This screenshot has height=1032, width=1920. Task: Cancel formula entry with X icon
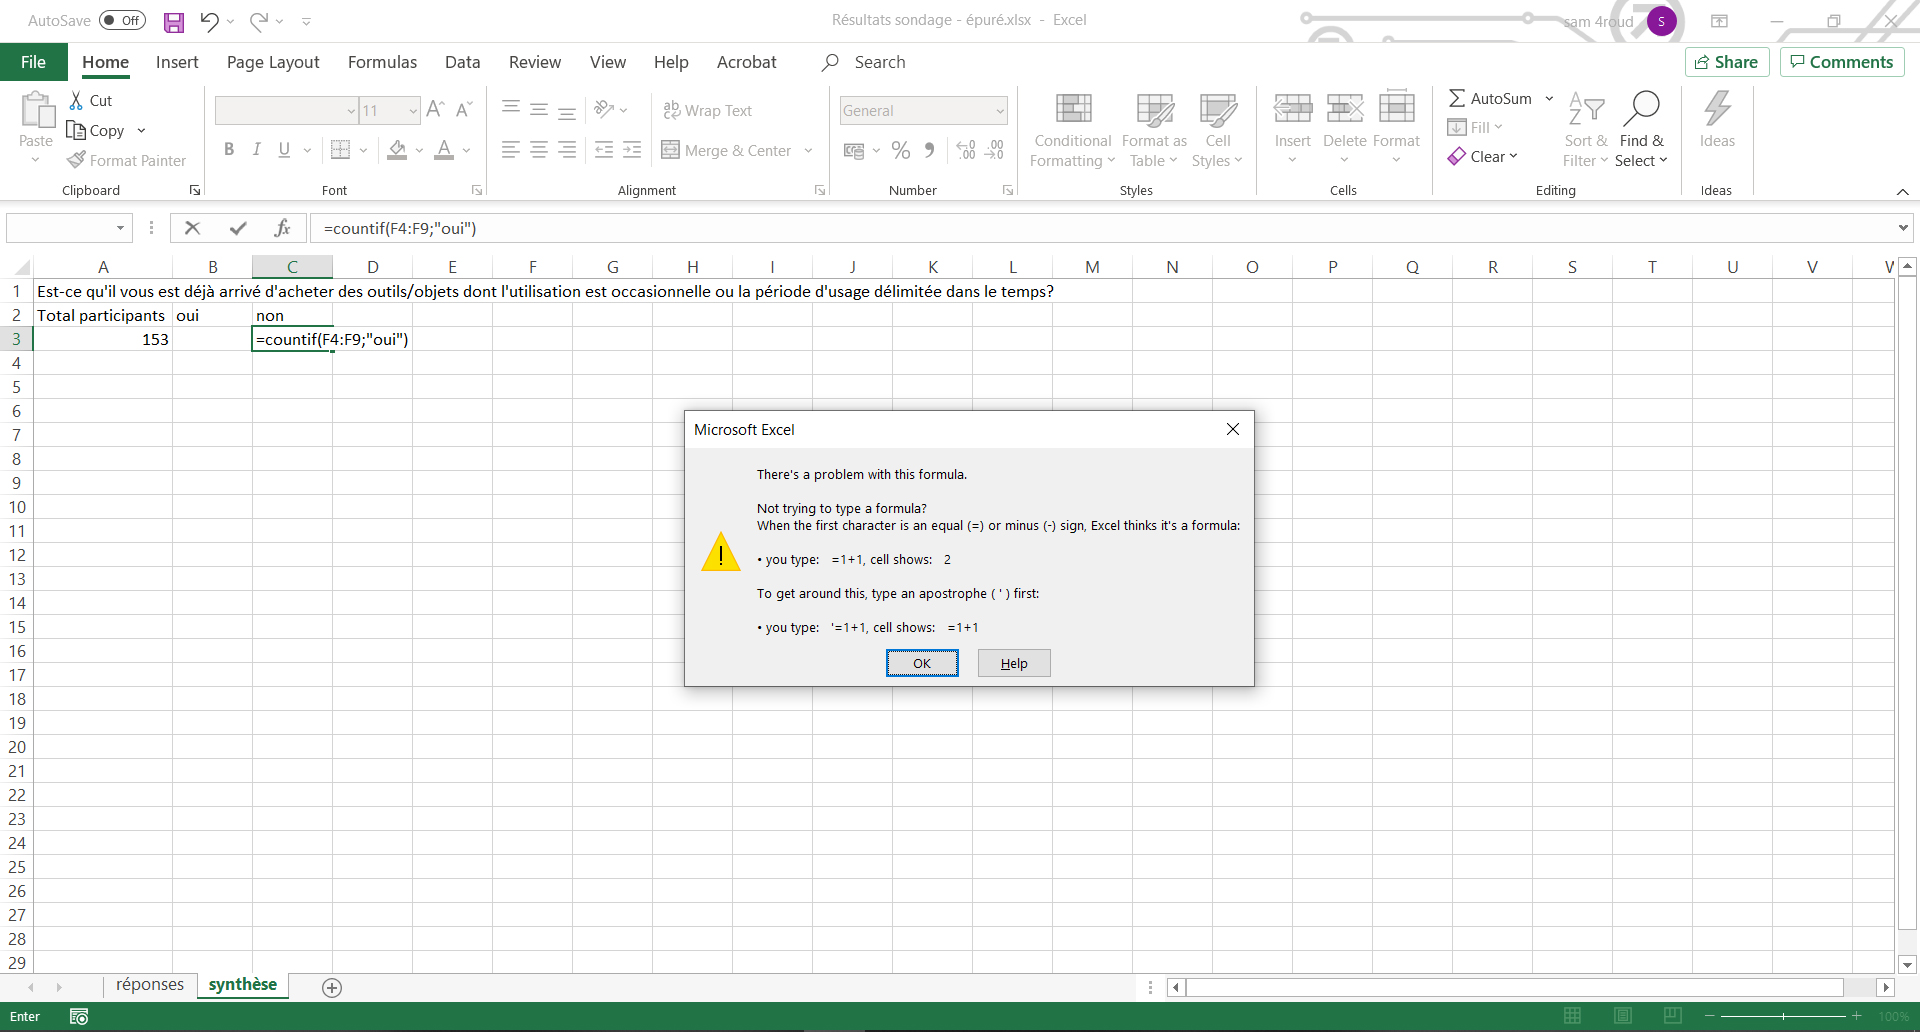[193, 228]
